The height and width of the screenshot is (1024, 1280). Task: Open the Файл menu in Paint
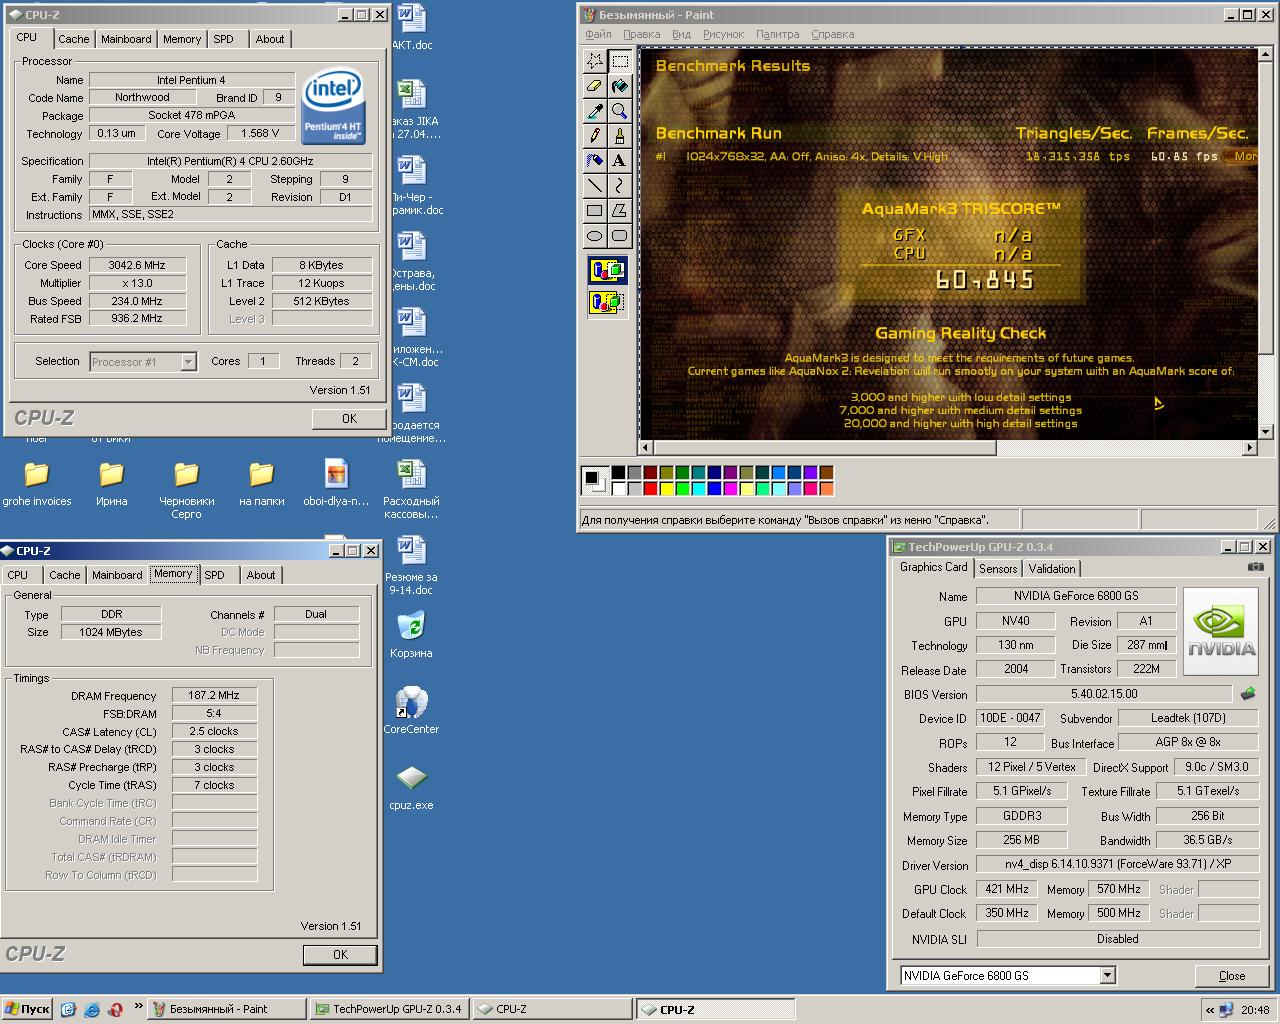pos(598,34)
